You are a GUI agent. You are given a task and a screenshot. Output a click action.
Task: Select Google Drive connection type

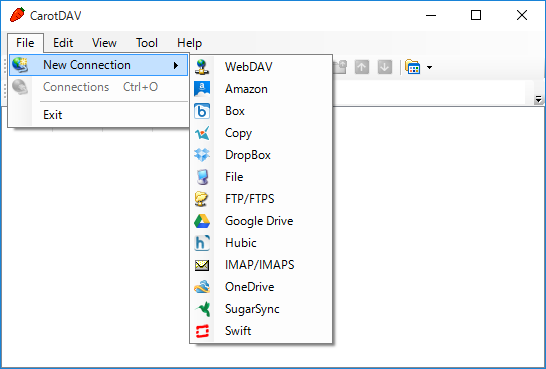[x=261, y=221]
